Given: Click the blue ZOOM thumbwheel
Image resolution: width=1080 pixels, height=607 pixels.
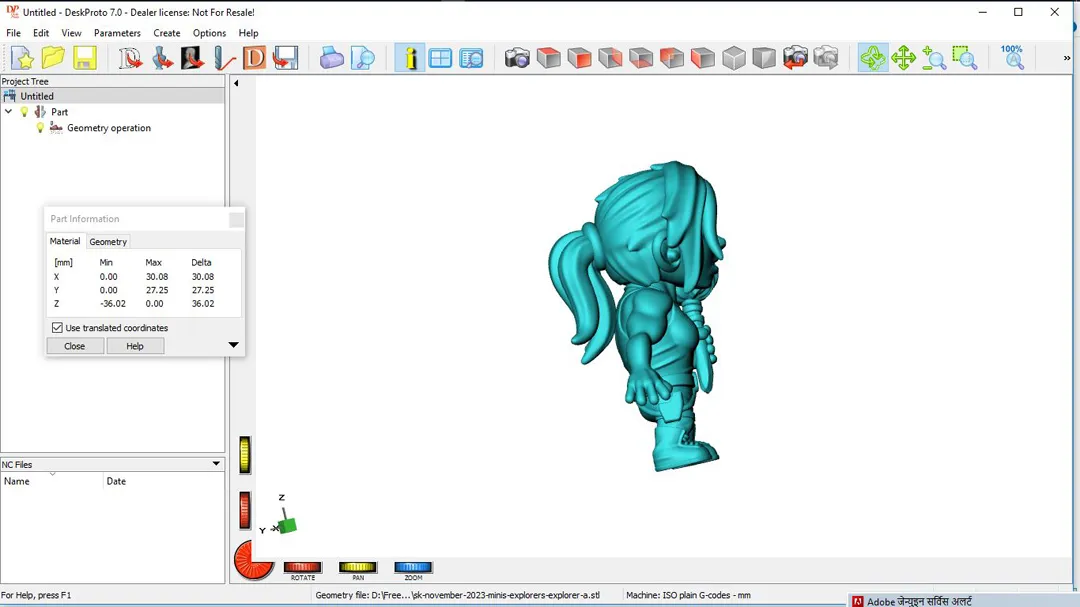Looking at the screenshot, I should coord(413,567).
